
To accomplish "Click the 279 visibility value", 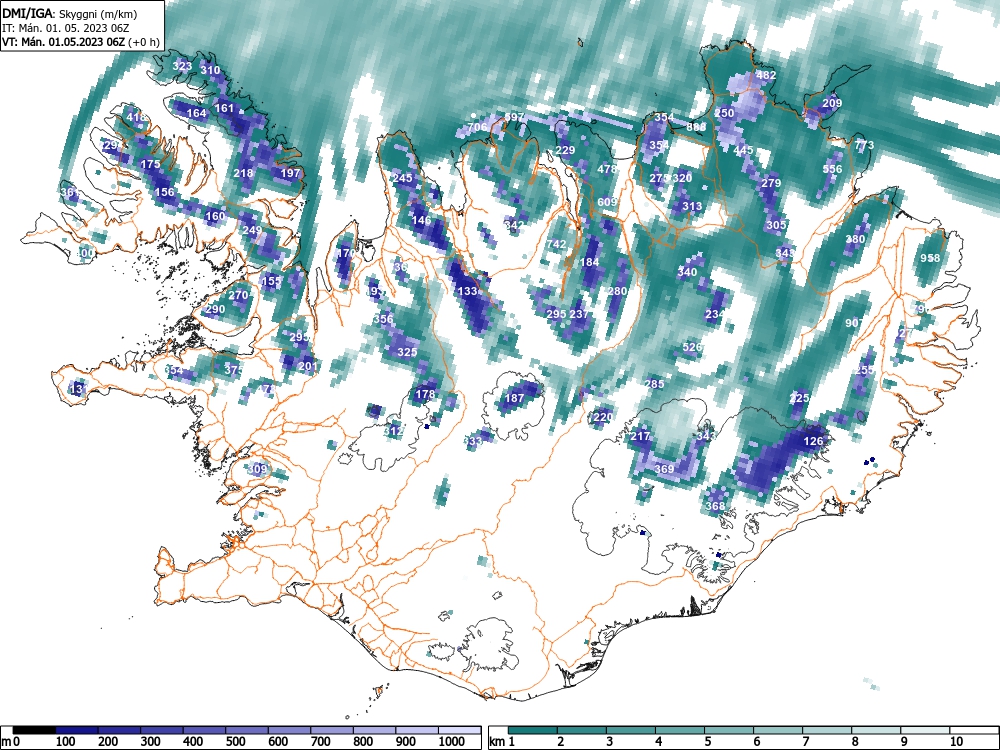I will [771, 183].
